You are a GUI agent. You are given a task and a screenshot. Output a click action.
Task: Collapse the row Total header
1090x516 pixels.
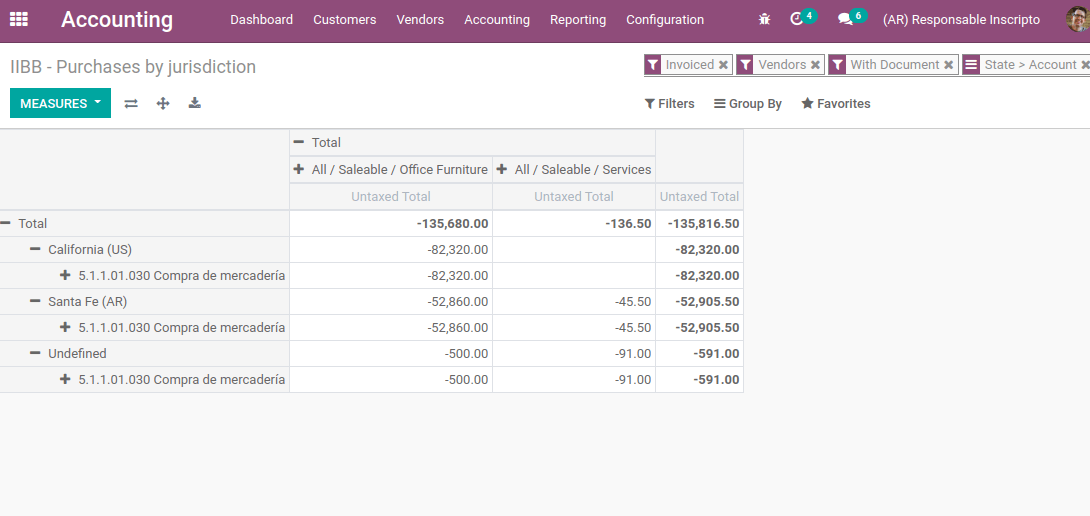coord(145,223)
